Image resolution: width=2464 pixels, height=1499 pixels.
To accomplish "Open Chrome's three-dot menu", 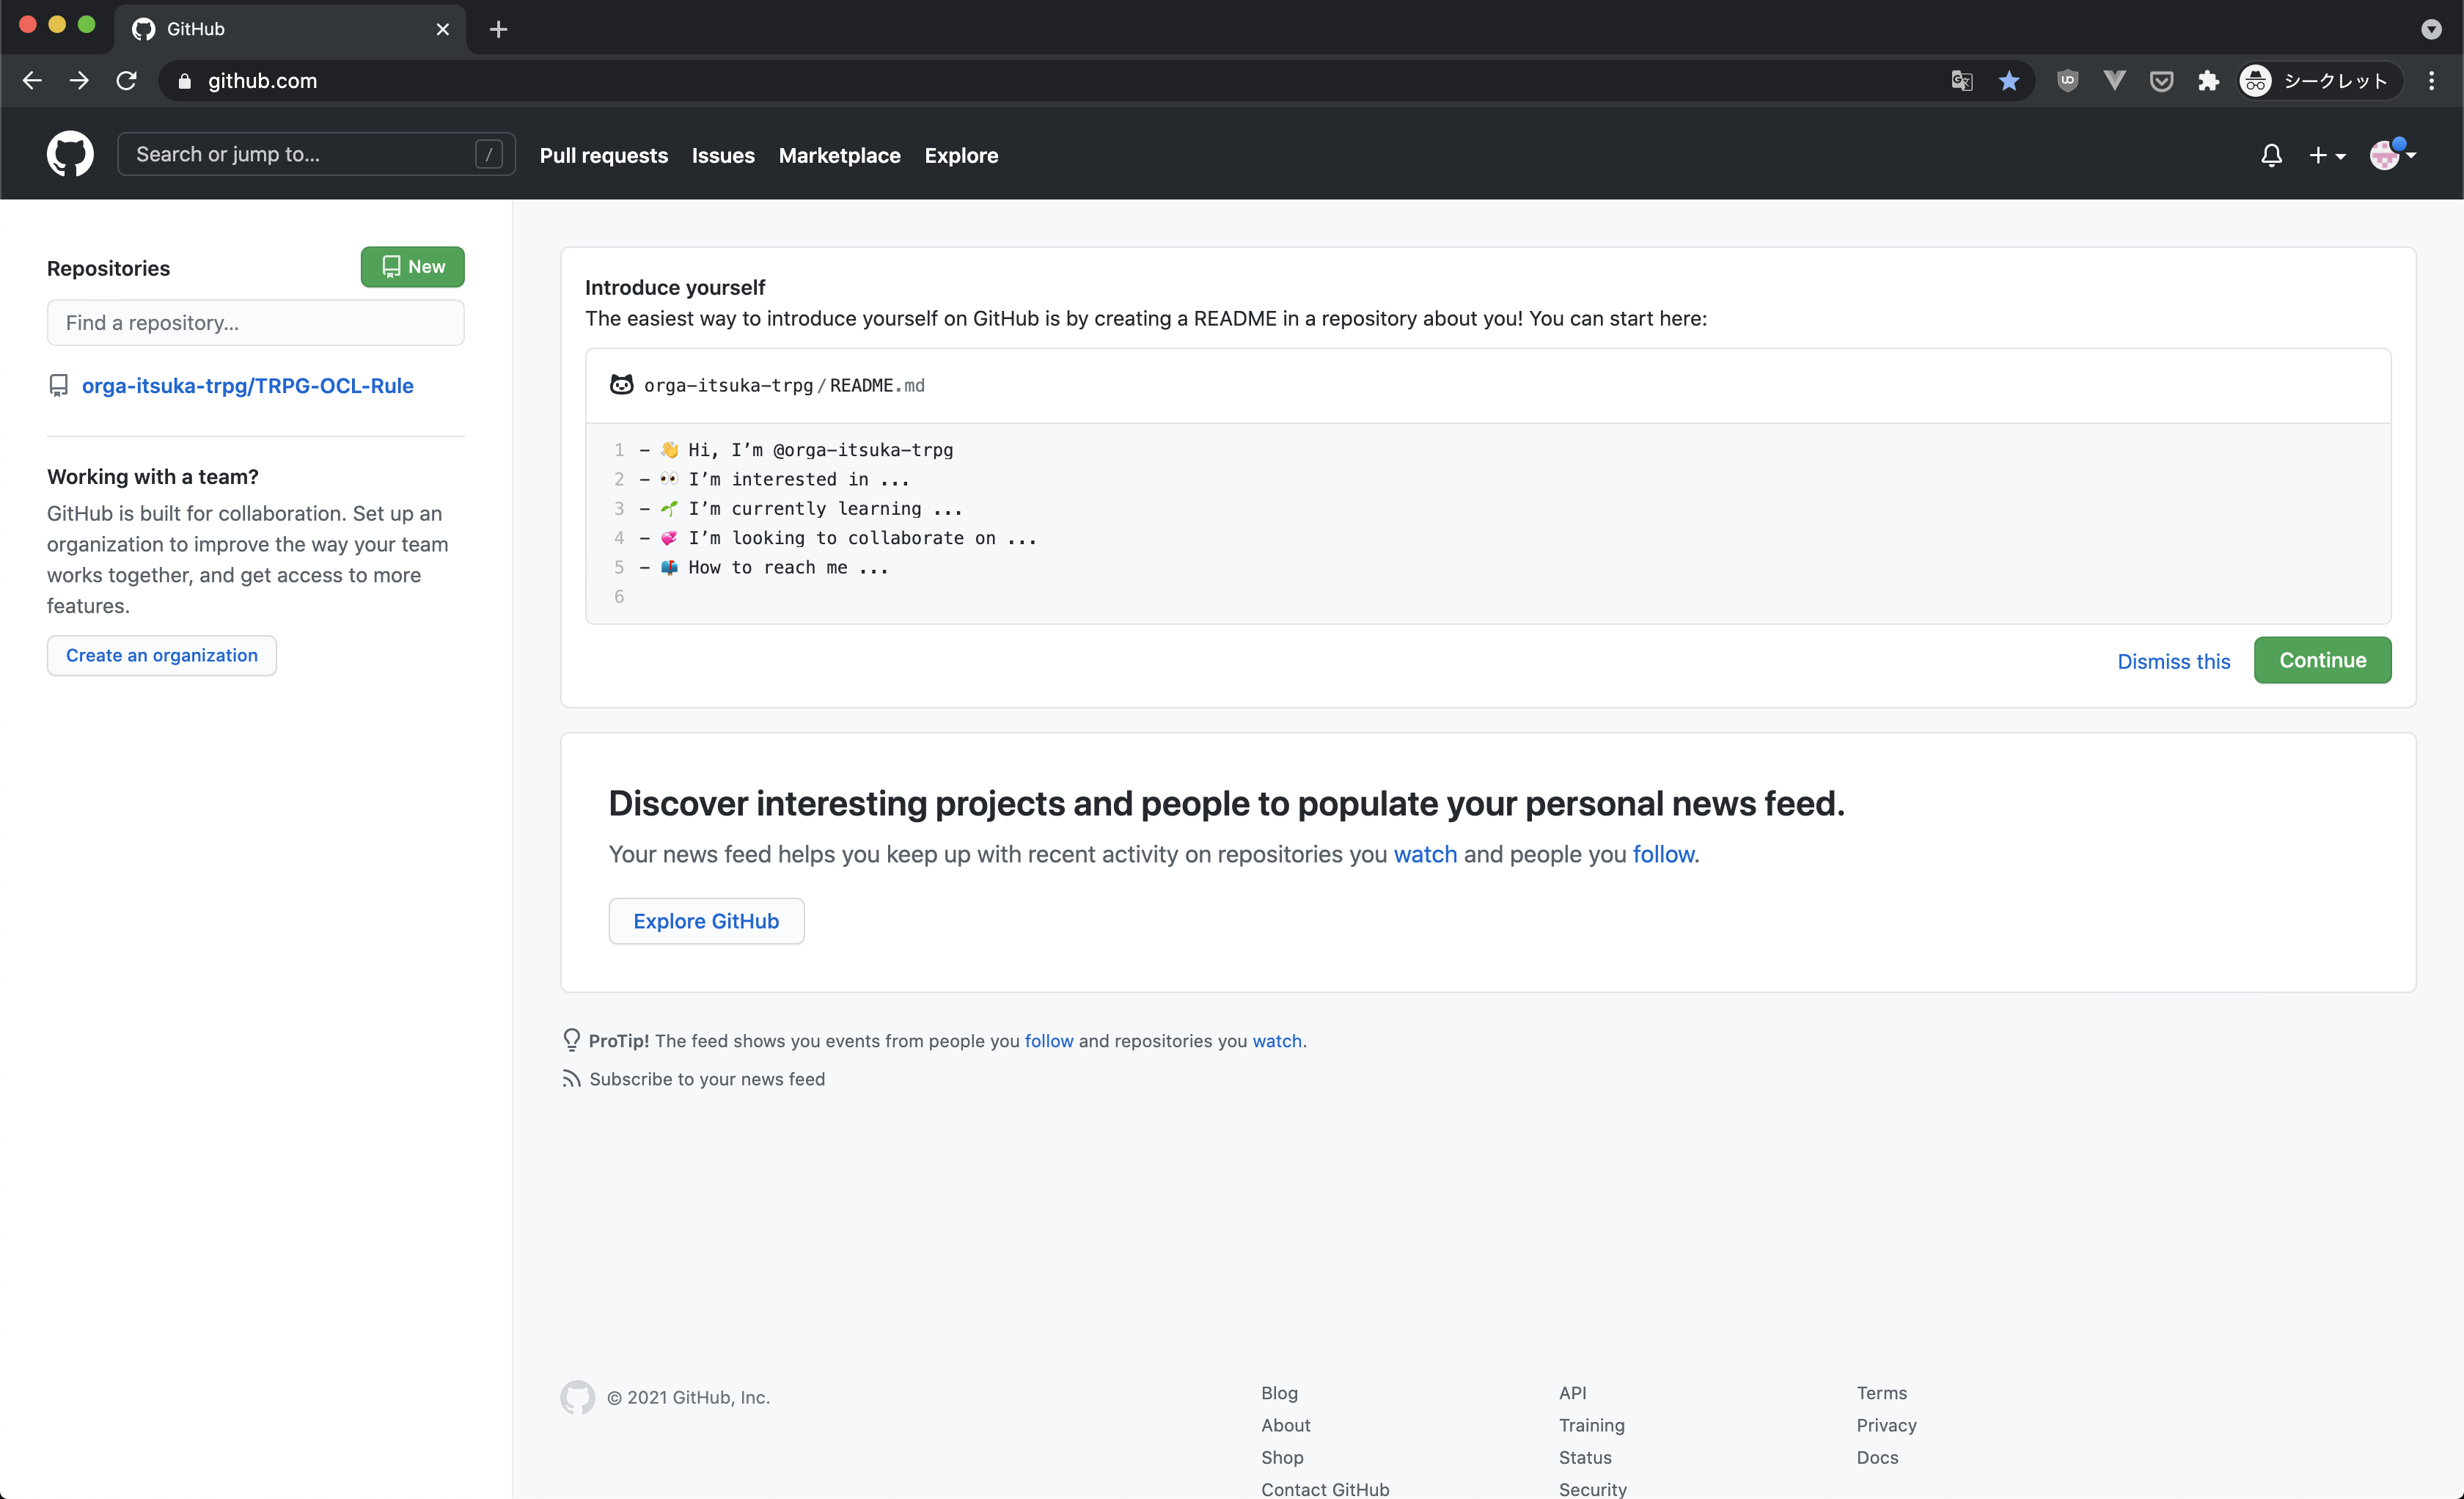I will coord(2431,81).
